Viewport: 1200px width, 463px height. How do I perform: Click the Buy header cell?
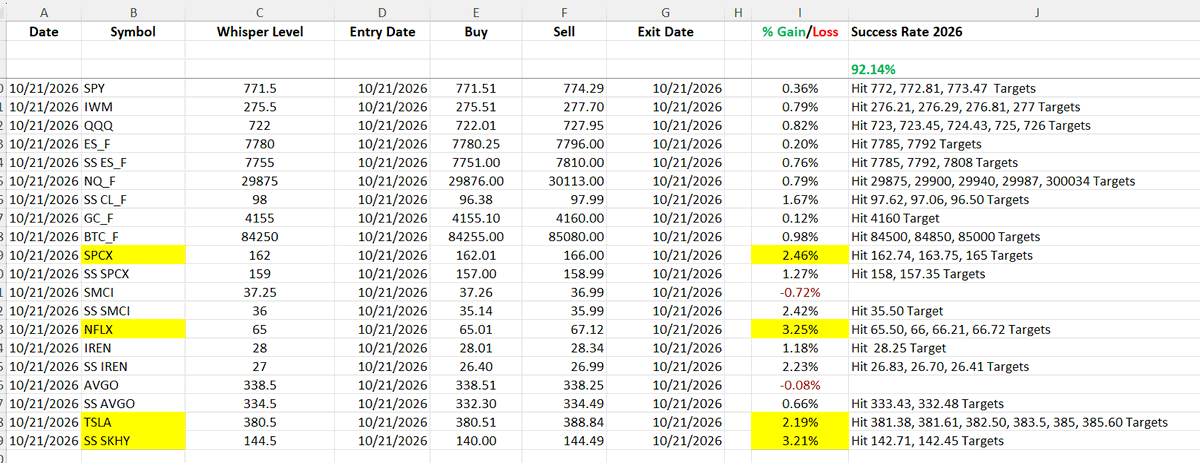coord(476,32)
